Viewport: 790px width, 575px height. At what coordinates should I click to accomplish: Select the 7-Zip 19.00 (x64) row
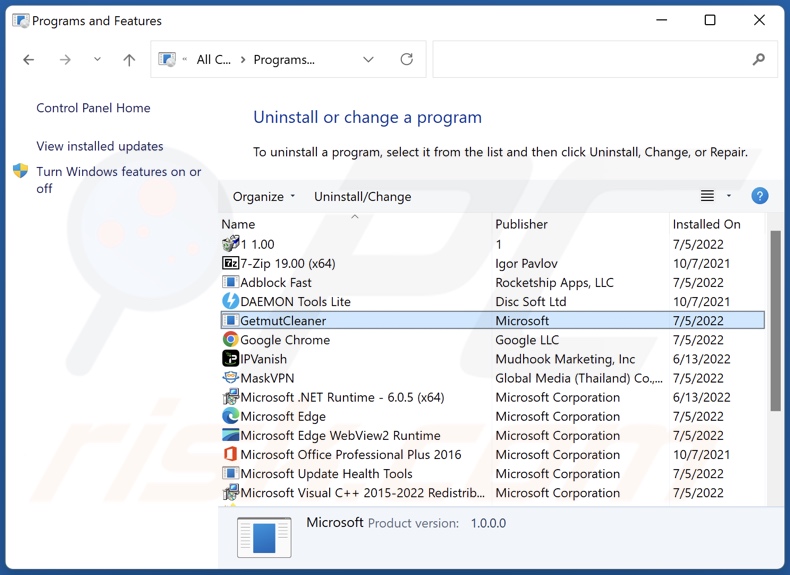[x=492, y=263]
